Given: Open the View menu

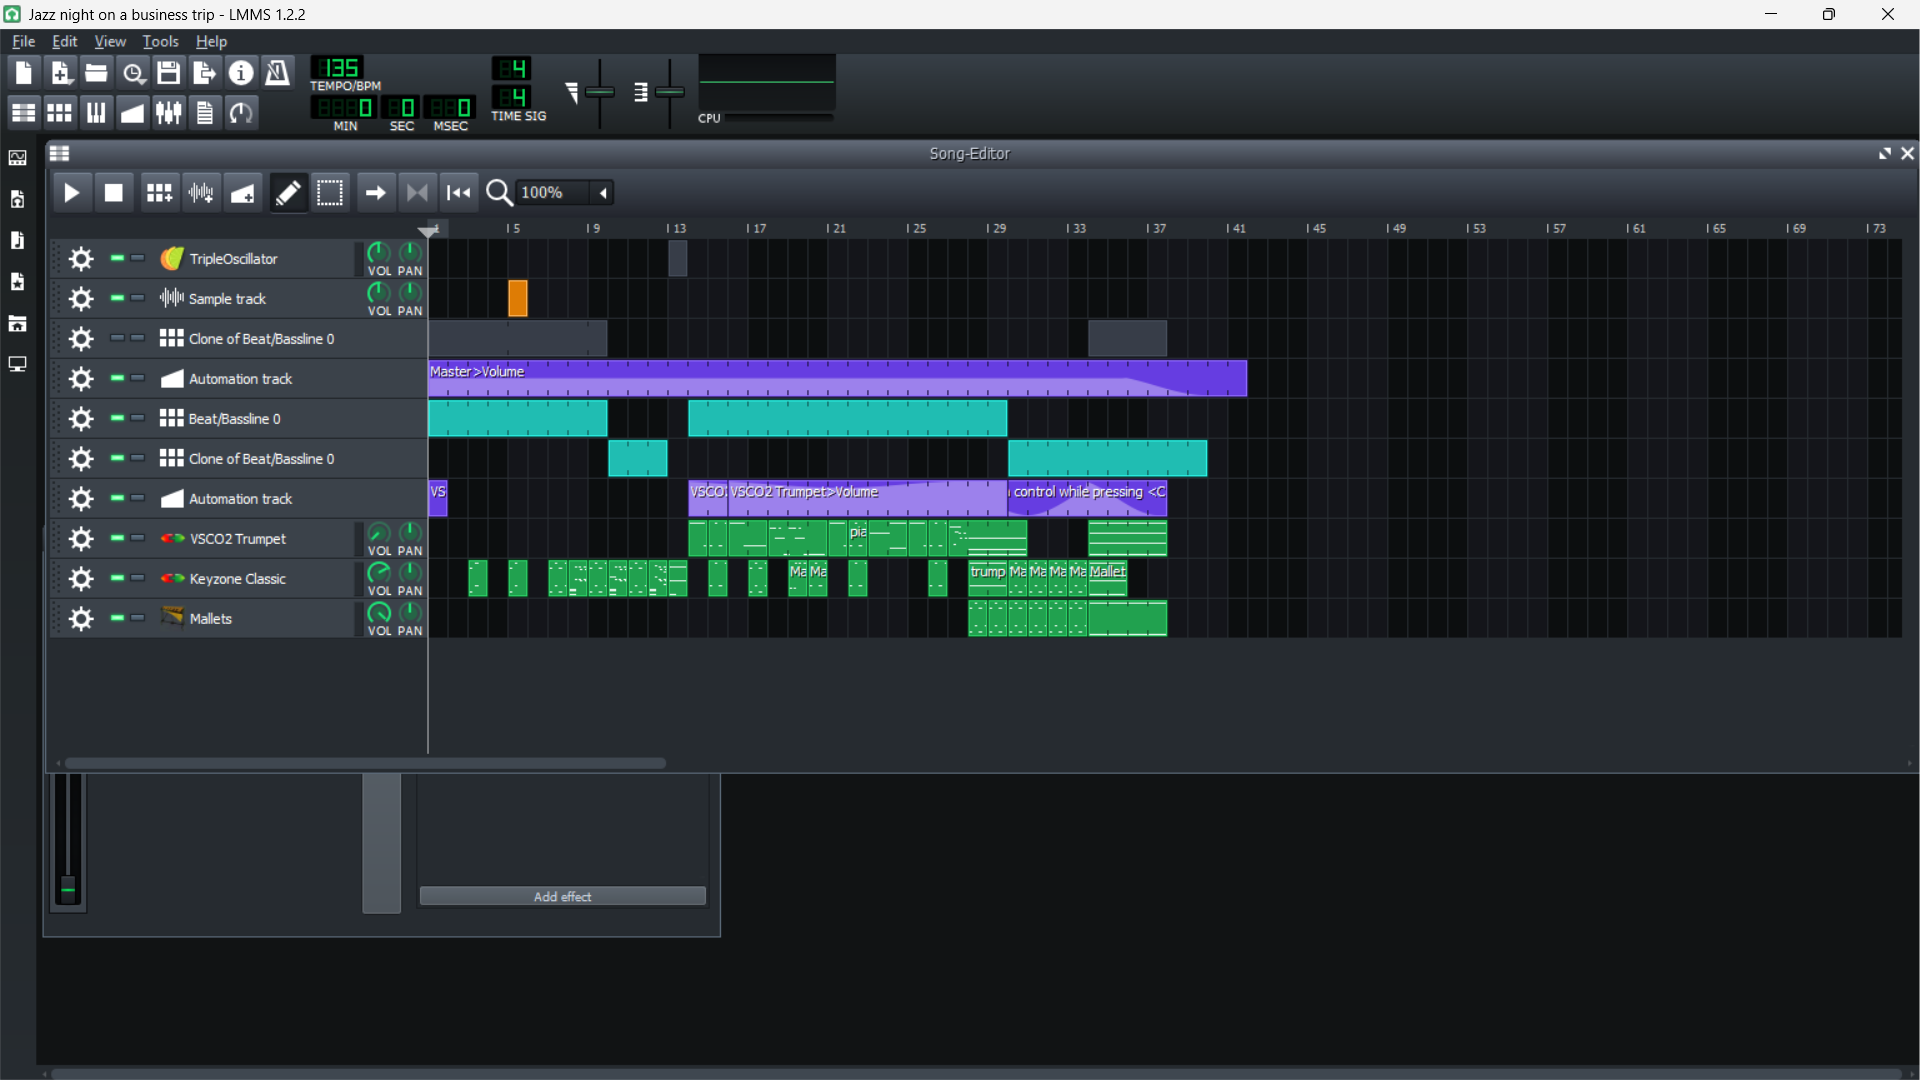Looking at the screenshot, I should [x=110, y=42].
